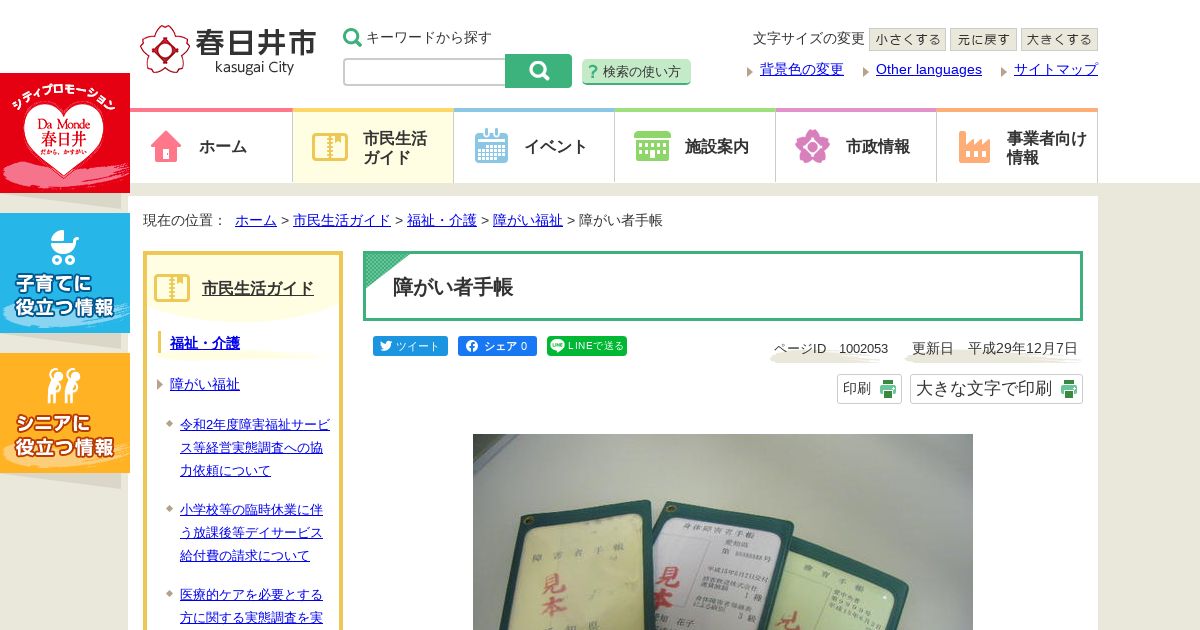1200x630 pixels.
Task: Open Other languages link
Action: tap(929, 69)
